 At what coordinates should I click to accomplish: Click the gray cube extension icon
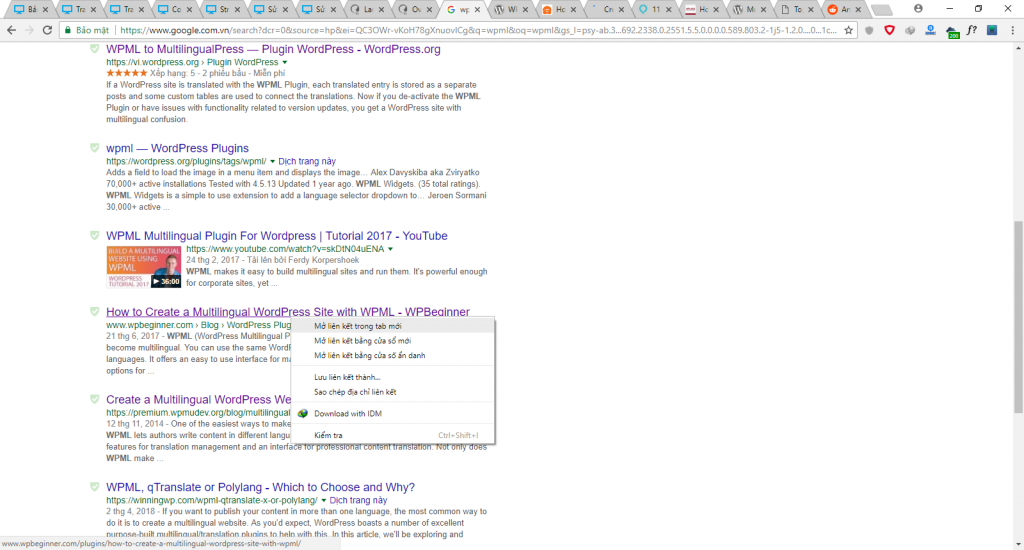pyautogui.click(x=910, y=30)
